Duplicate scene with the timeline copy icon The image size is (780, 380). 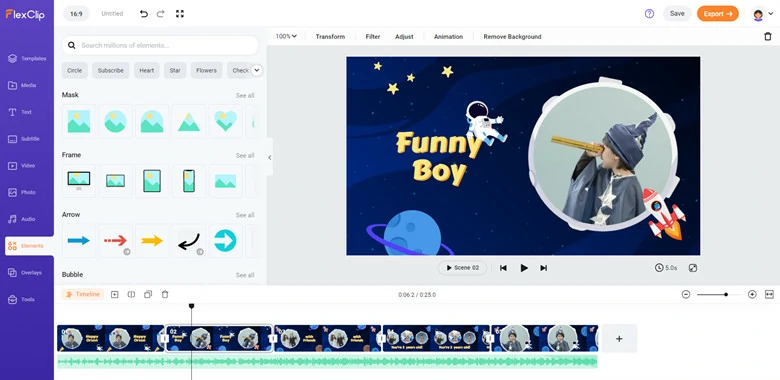point(148,294)
